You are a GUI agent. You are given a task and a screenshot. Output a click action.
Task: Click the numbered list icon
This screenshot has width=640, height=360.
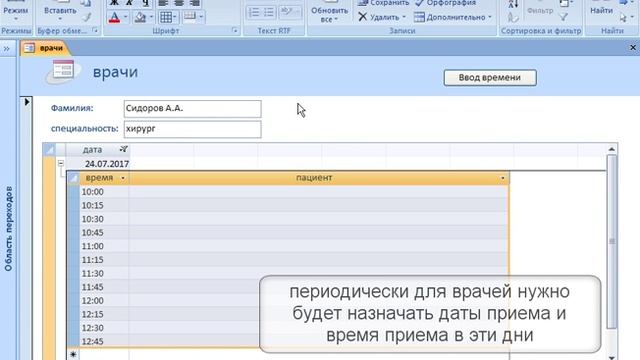[x=254, y=12]
